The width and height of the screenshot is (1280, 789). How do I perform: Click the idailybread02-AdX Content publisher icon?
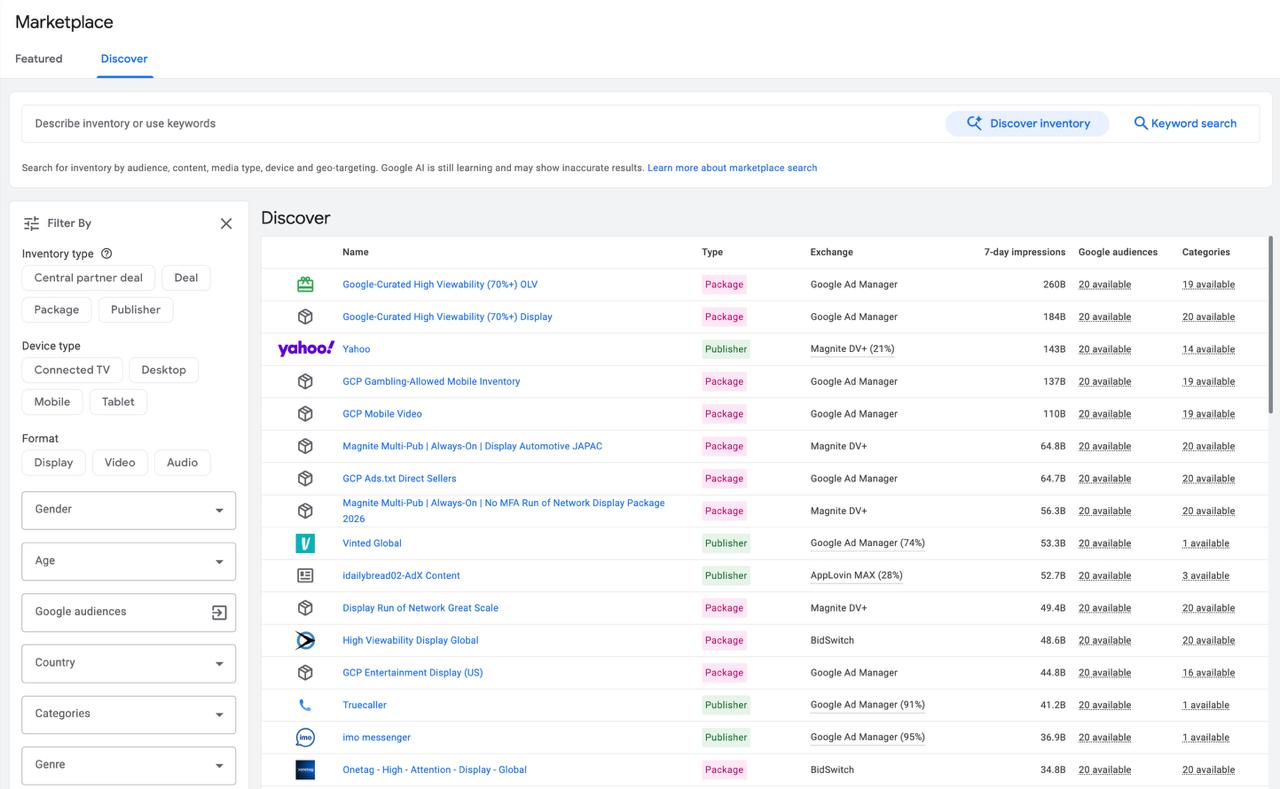306,576
